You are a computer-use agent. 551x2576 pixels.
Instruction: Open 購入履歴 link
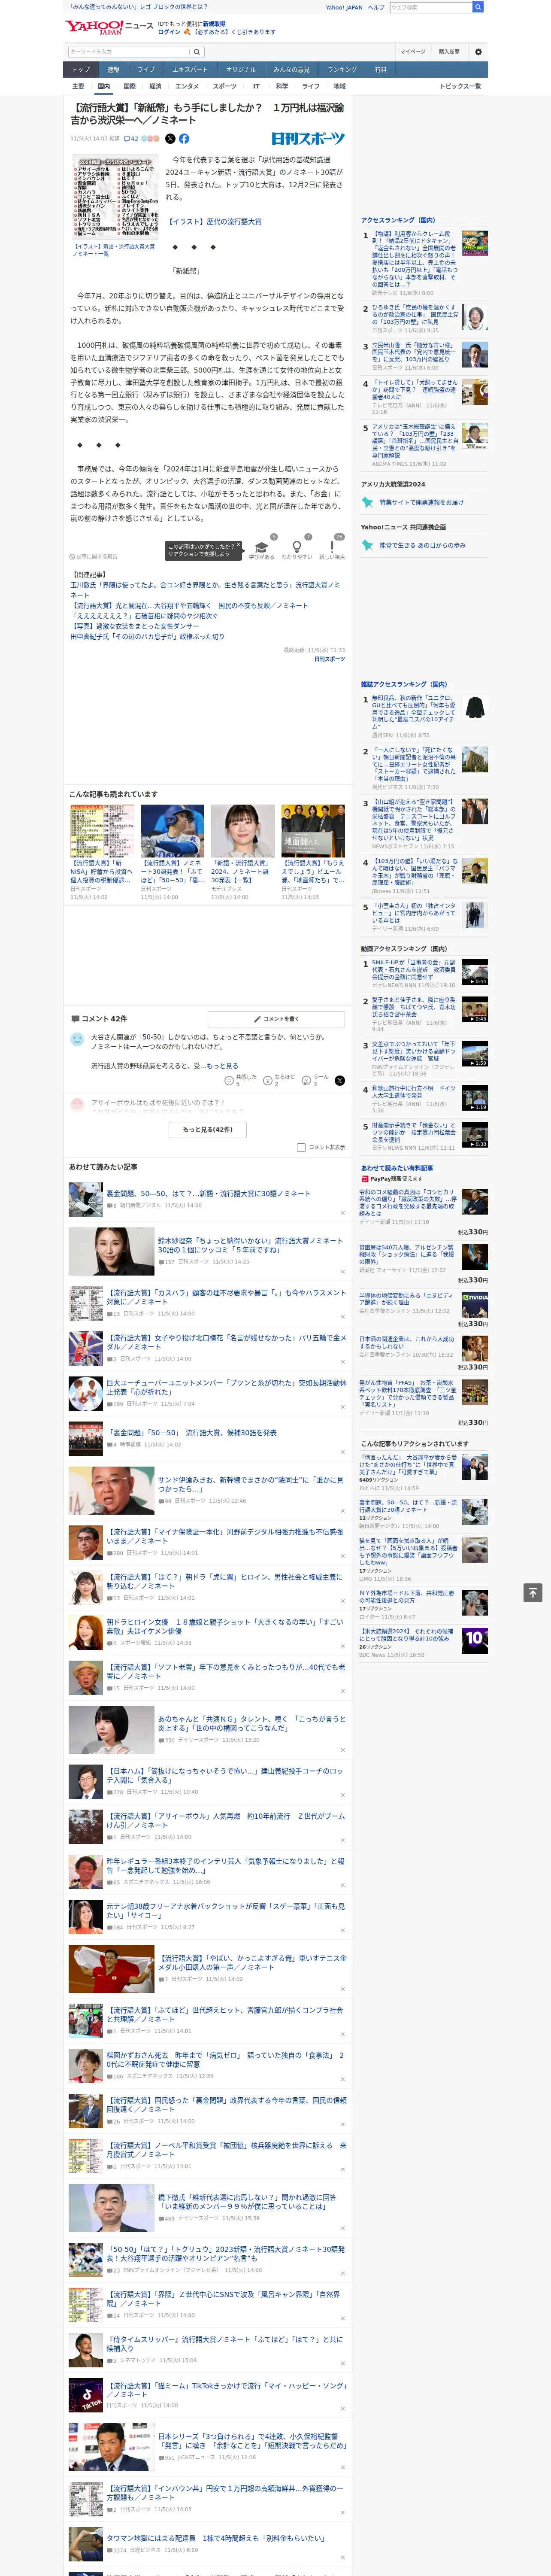point(449,51)
